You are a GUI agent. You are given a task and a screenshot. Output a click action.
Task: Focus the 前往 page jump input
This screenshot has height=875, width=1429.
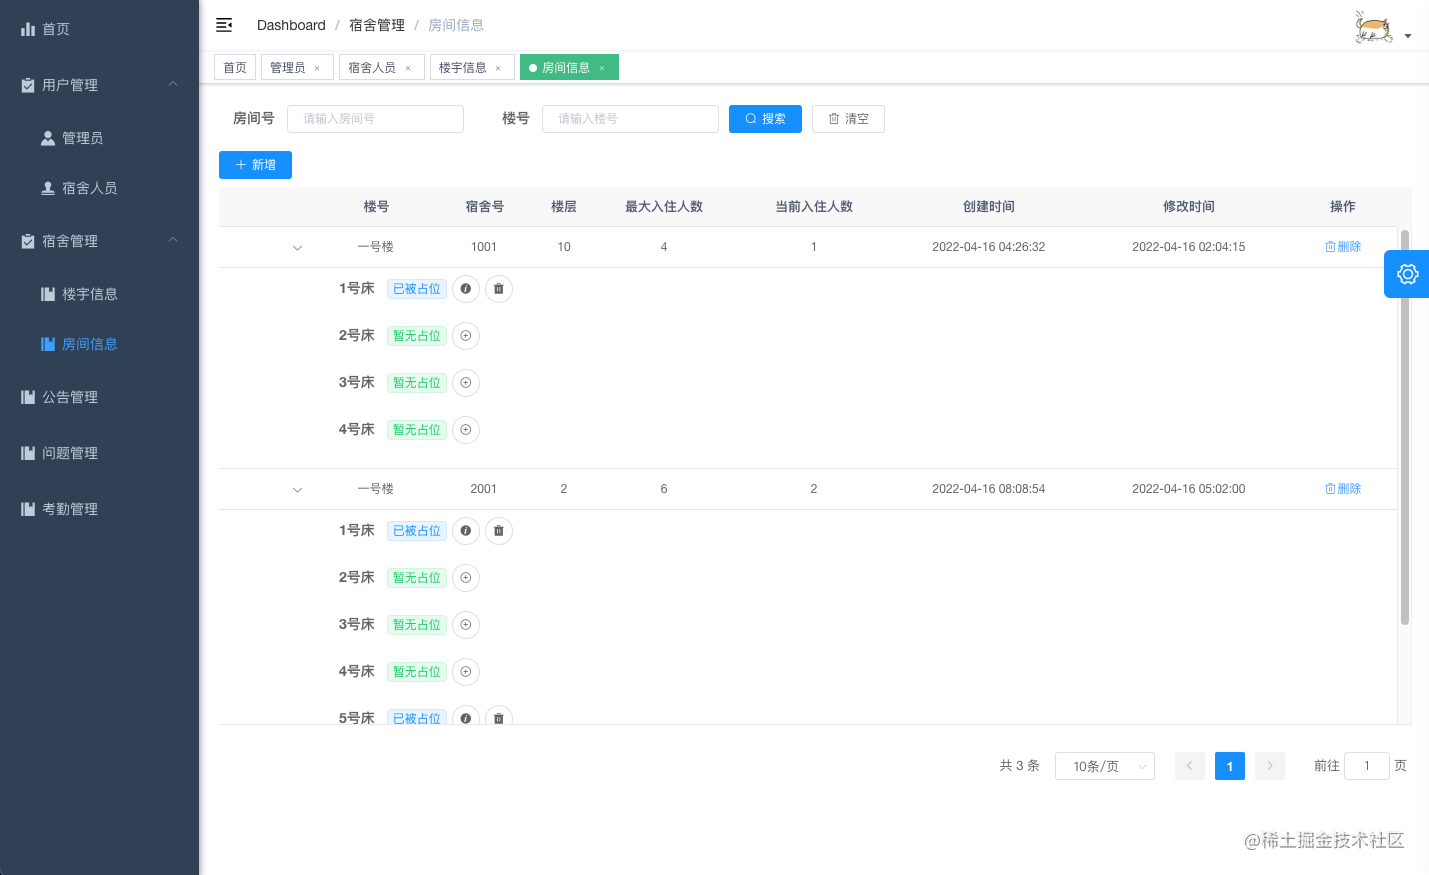click(1367, 766)
